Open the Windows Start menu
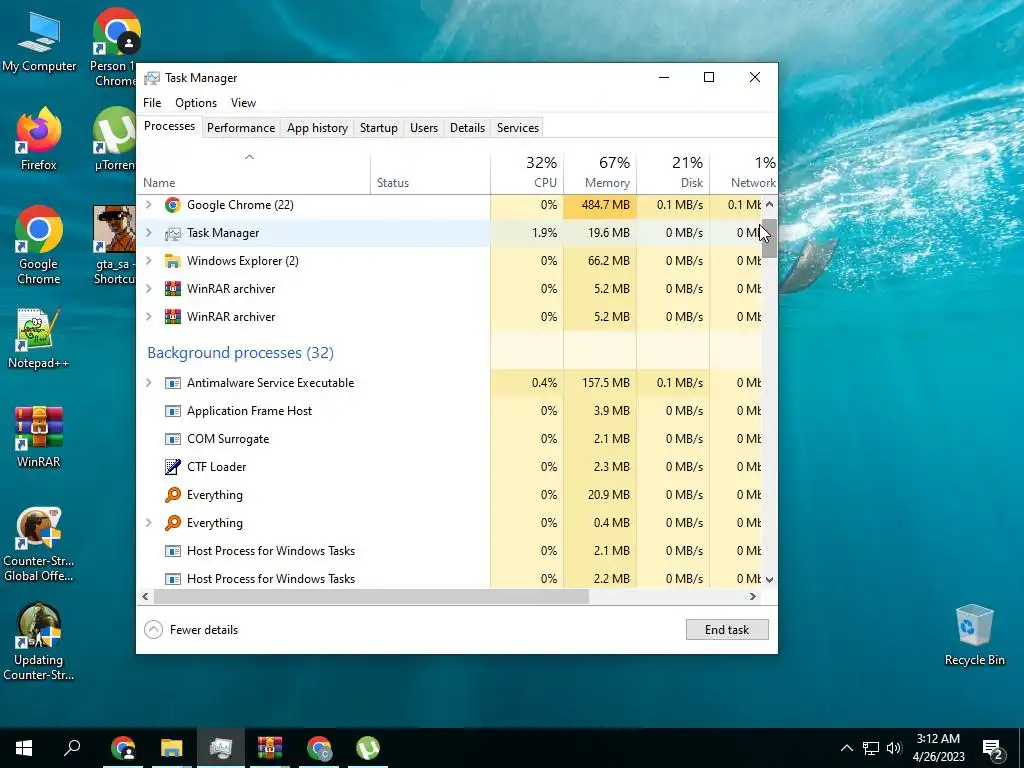The width and height of the screenshot is (1024, 768). pos(24,748)
